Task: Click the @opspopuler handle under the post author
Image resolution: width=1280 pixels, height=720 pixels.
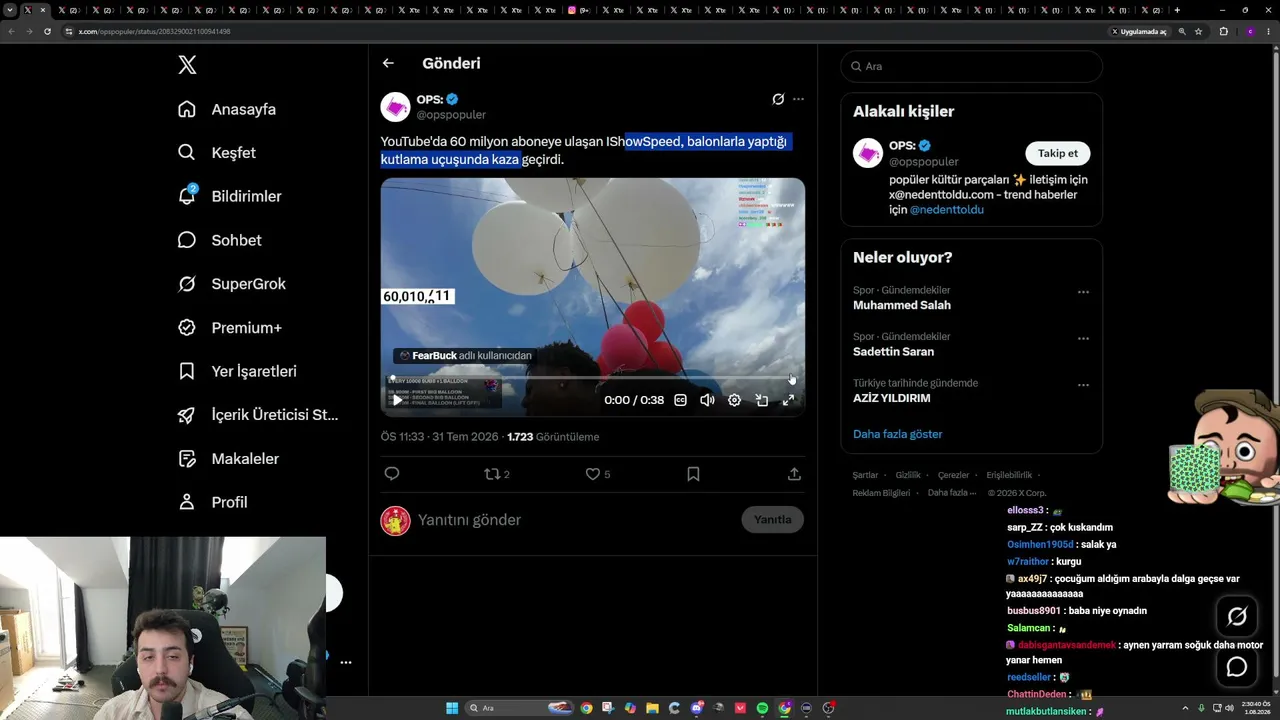Action: tap(451, 115)
